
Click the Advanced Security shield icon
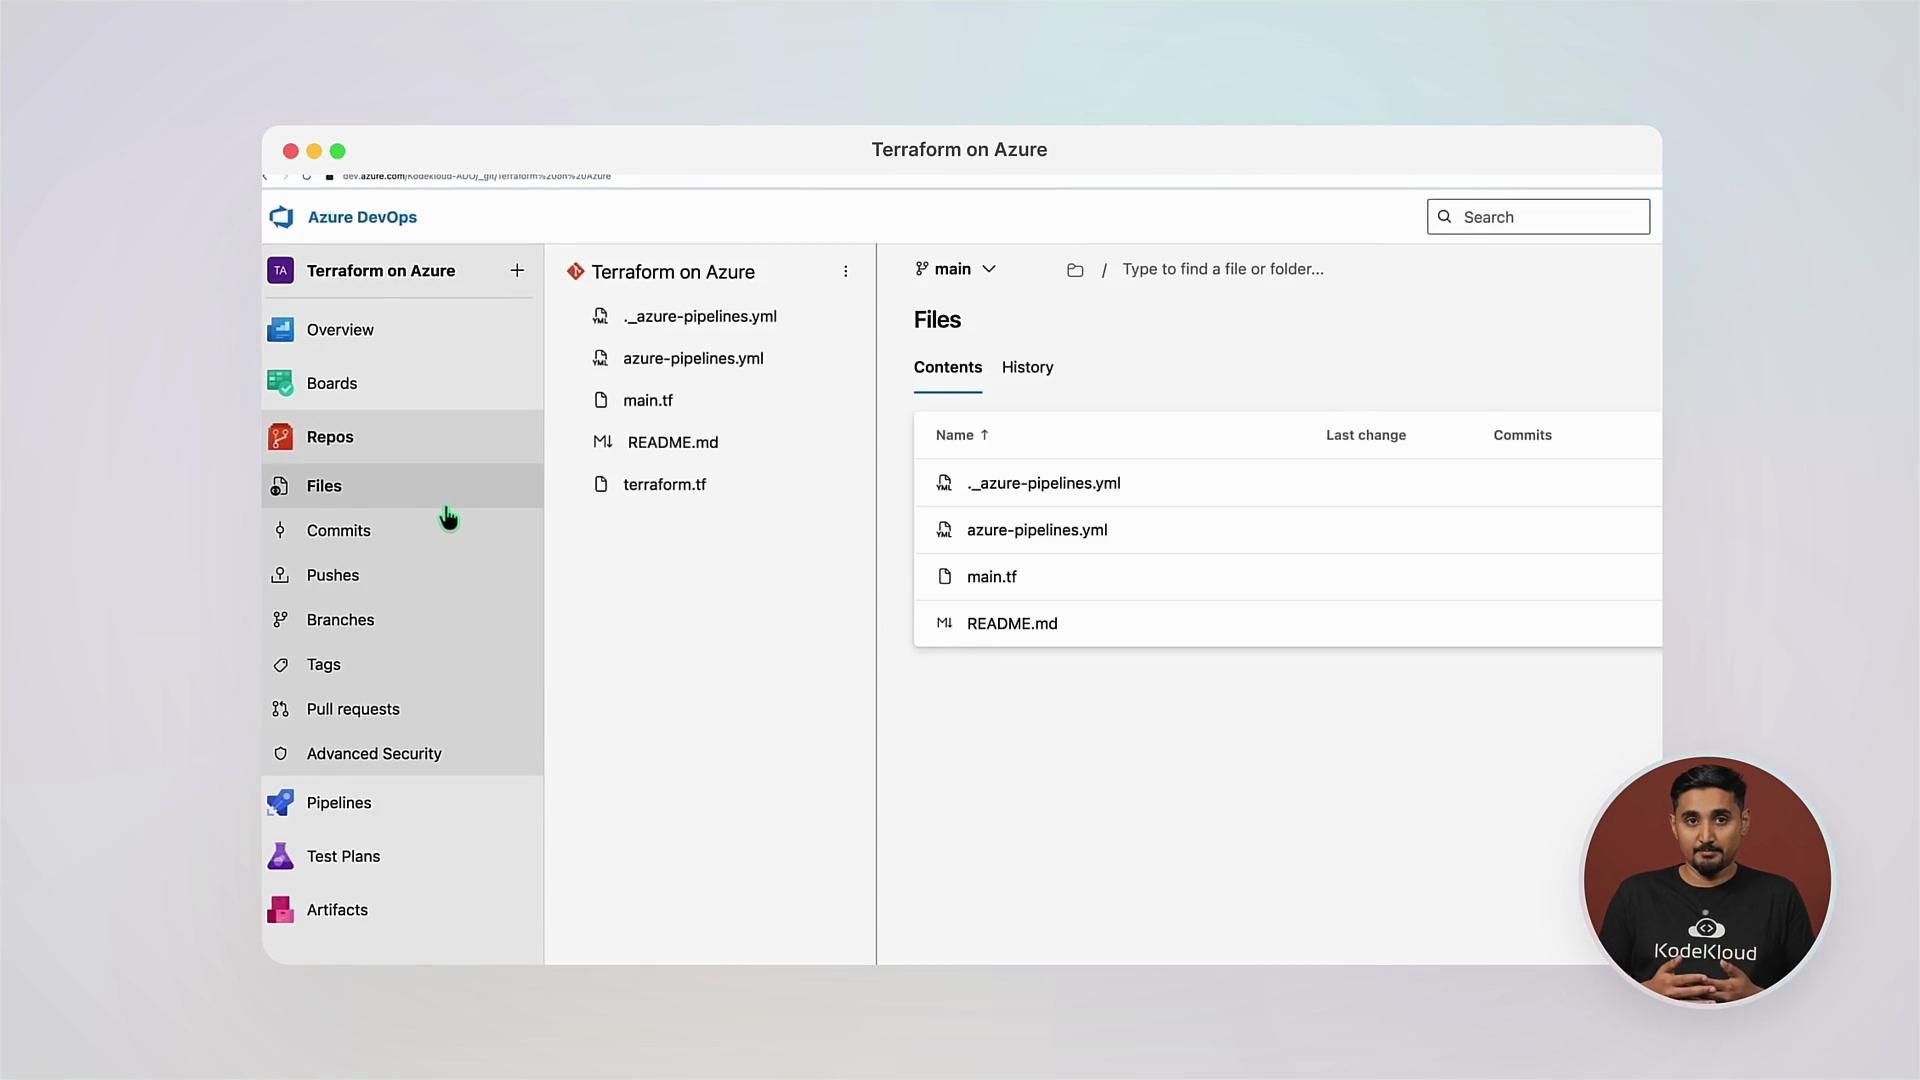(x=280, y=754)
